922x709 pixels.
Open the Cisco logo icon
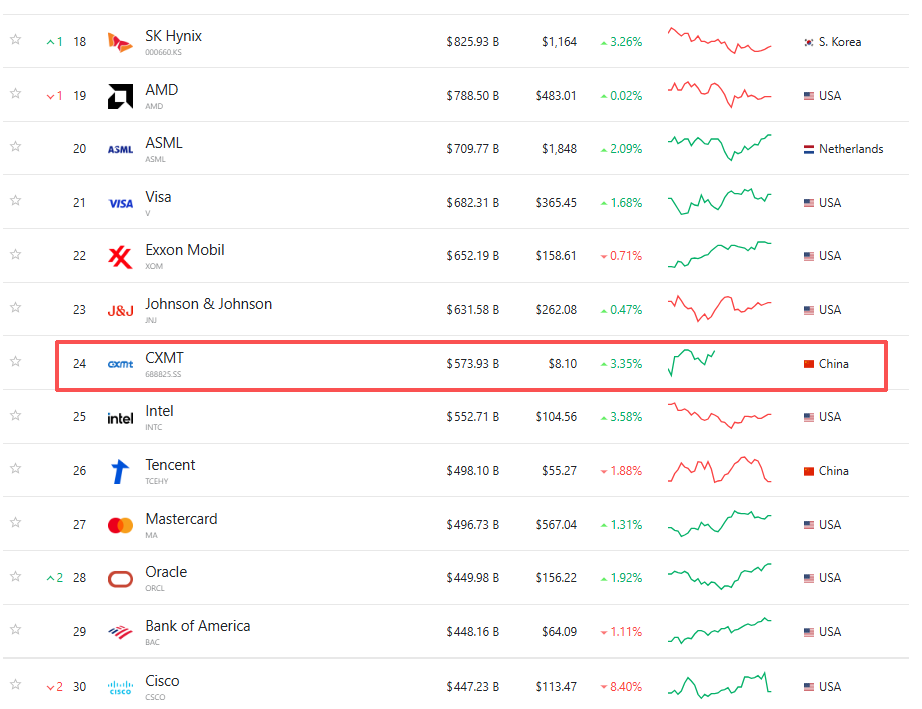pos(120,687)
